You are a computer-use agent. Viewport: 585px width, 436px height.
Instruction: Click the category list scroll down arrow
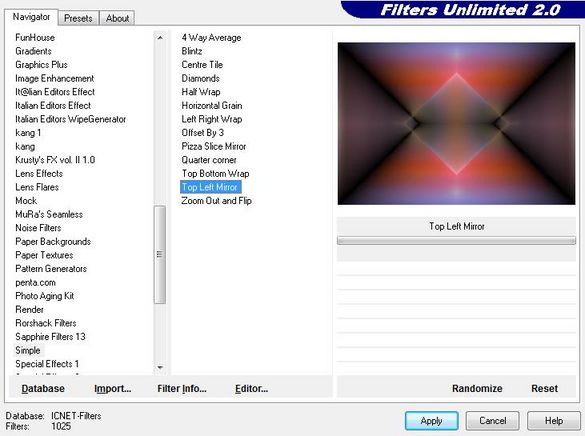160,368
